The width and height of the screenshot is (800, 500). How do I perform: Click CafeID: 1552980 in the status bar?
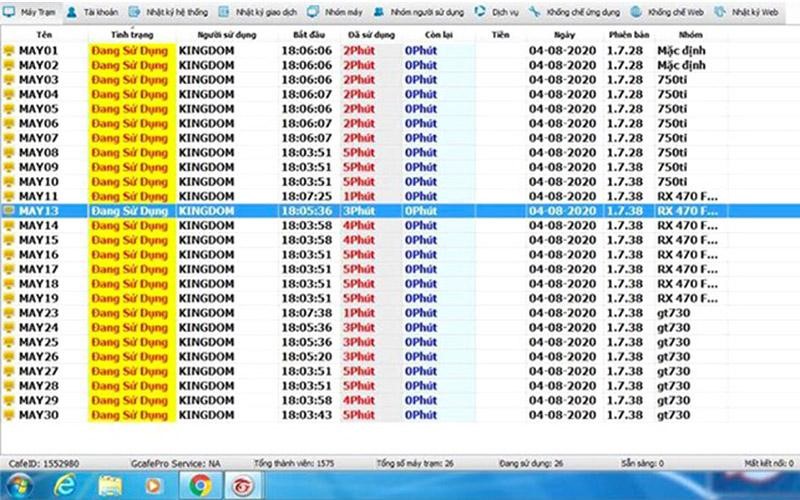[x=44, y=463]
